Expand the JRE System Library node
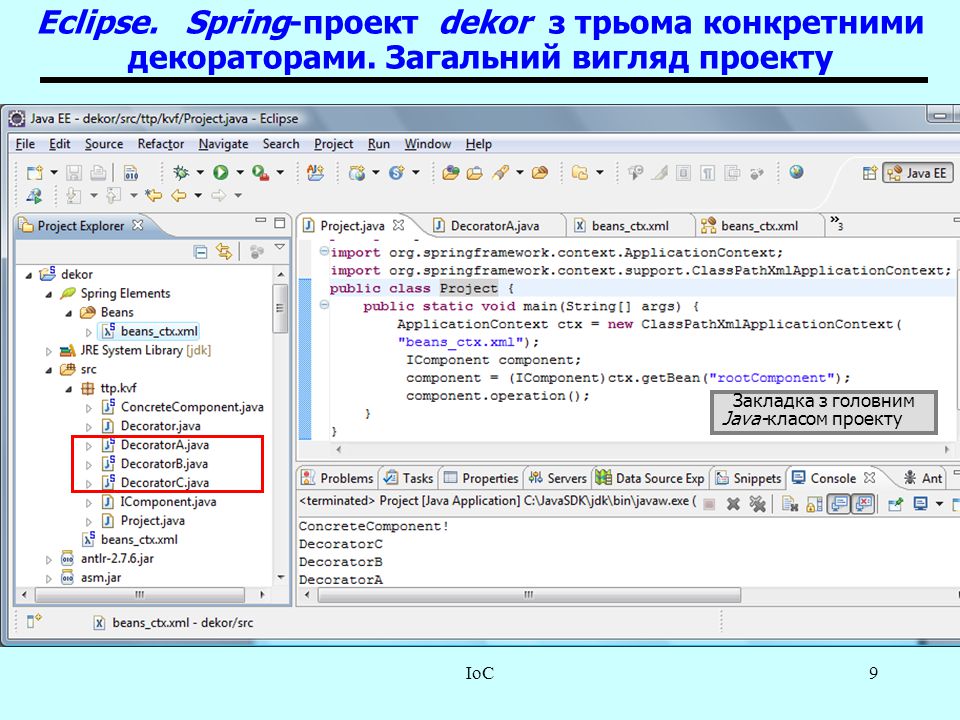 tap(48, 351)
